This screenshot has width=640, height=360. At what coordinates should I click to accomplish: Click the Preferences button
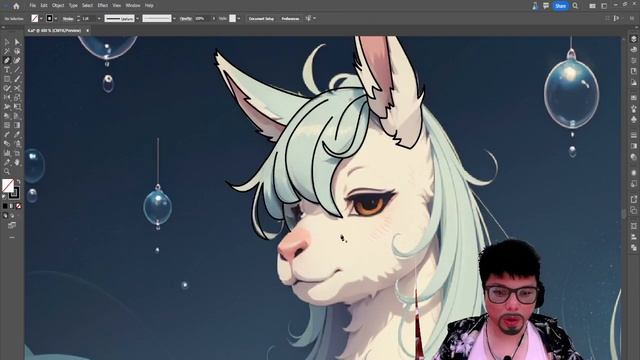coord(290,18)
